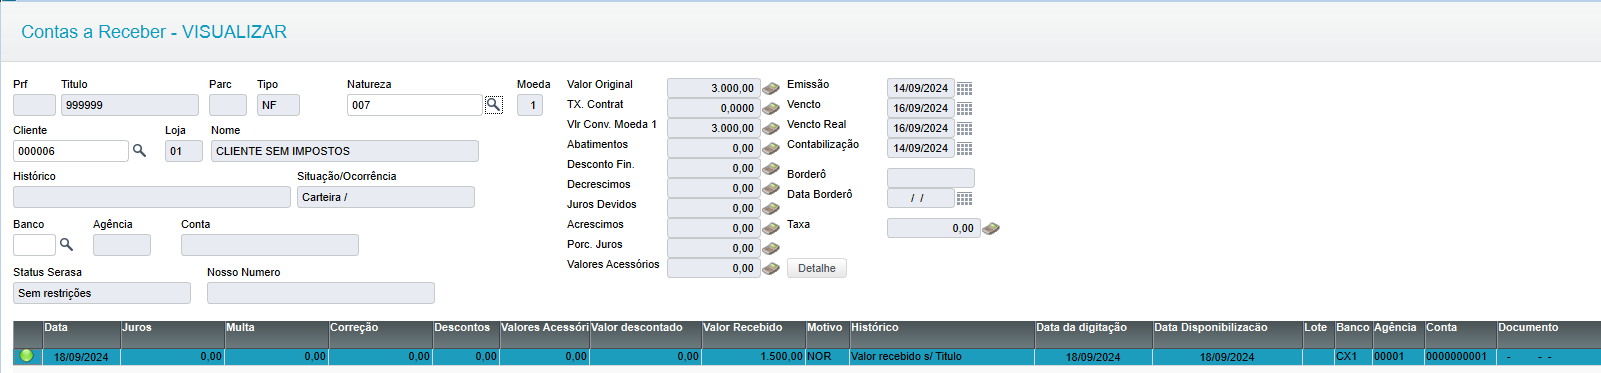Click the Detalhe button
The height and width of the screenshot is (373, 1601).
point(817,268)
